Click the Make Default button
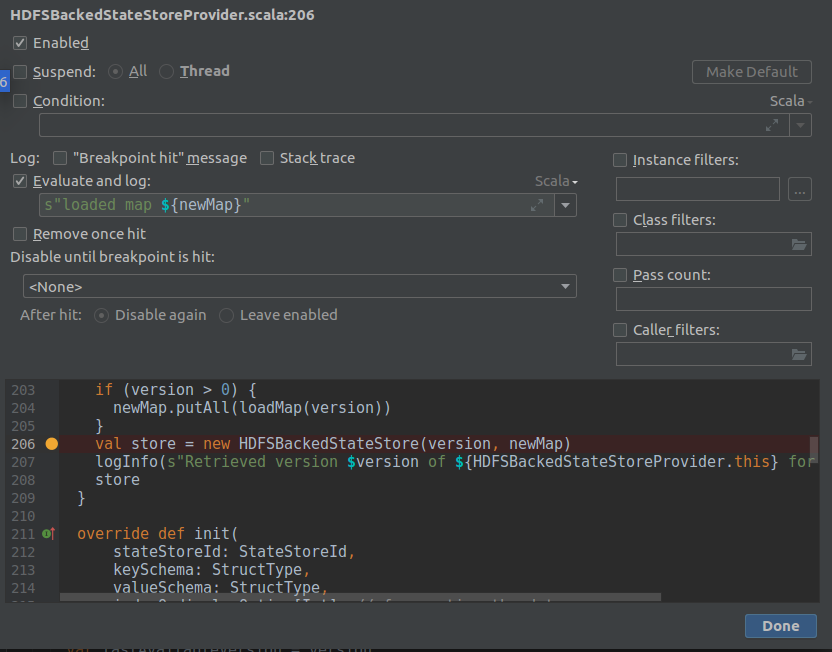 [752, 72]
